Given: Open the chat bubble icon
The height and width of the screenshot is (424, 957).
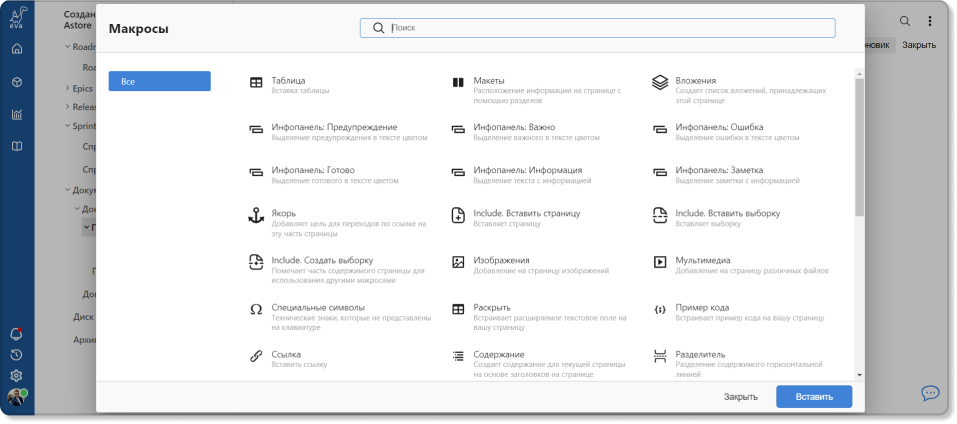Looking at the screenshot, I should [930, 393].
